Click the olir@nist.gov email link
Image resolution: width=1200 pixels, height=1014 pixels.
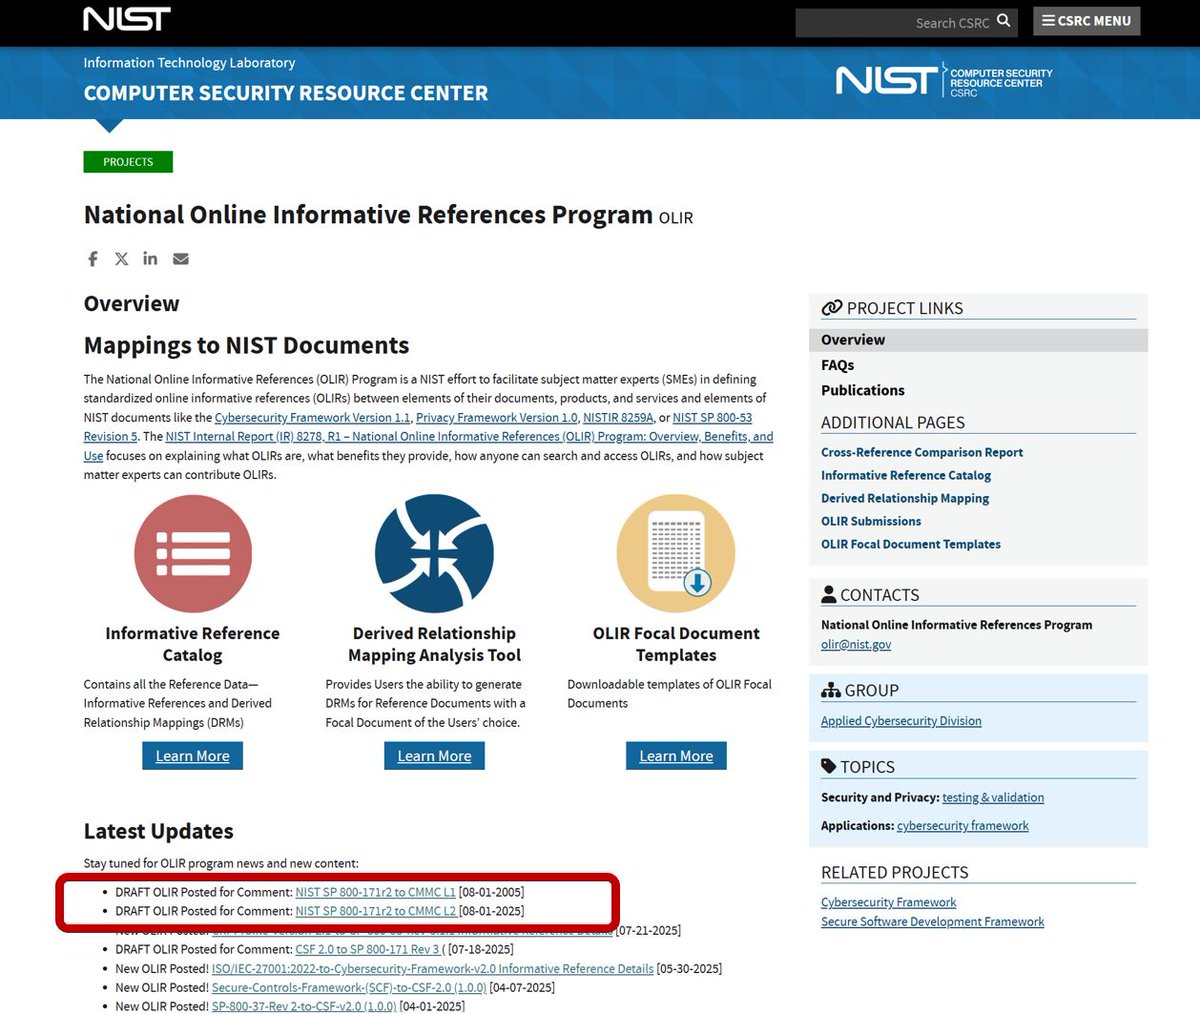[856, 645]
